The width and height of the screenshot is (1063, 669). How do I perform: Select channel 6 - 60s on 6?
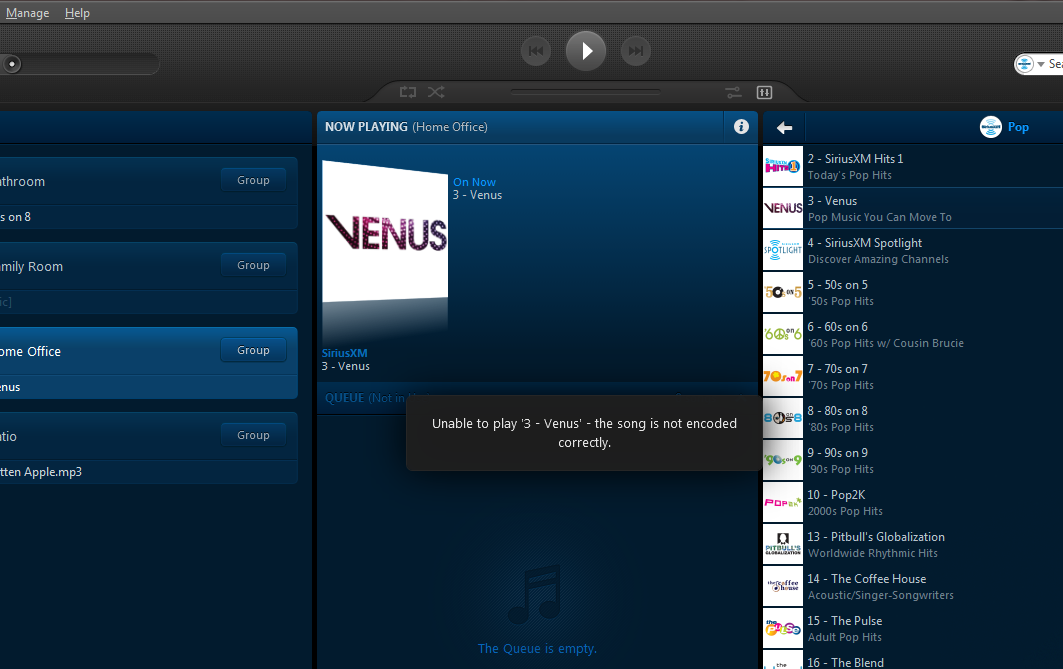[912, 334]
